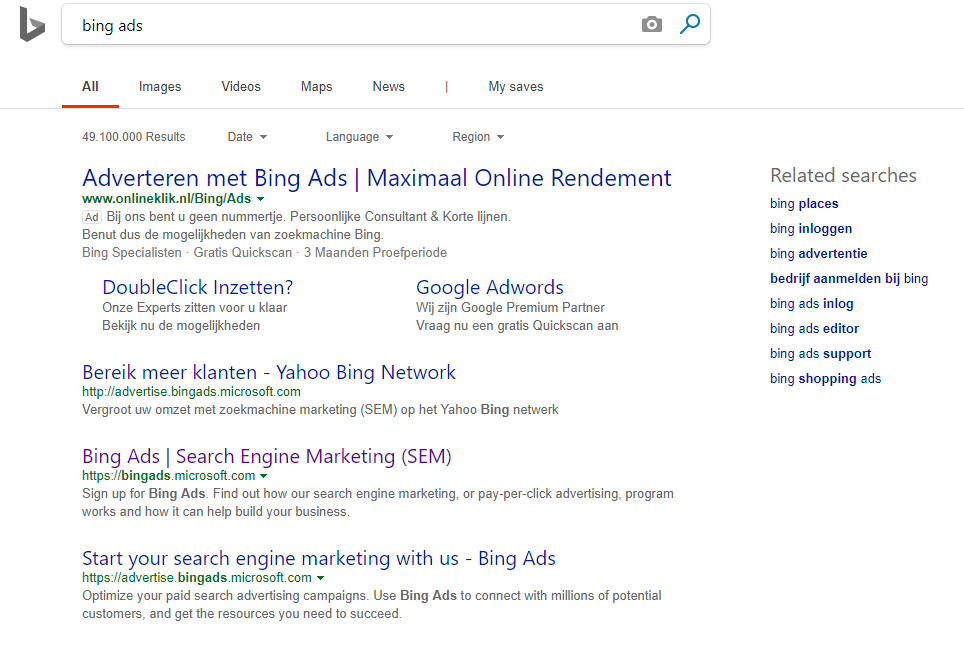Viewport: 964px width, 647px height.
Task: Select related search 'bing places'
Action: (x=804, y=204)
